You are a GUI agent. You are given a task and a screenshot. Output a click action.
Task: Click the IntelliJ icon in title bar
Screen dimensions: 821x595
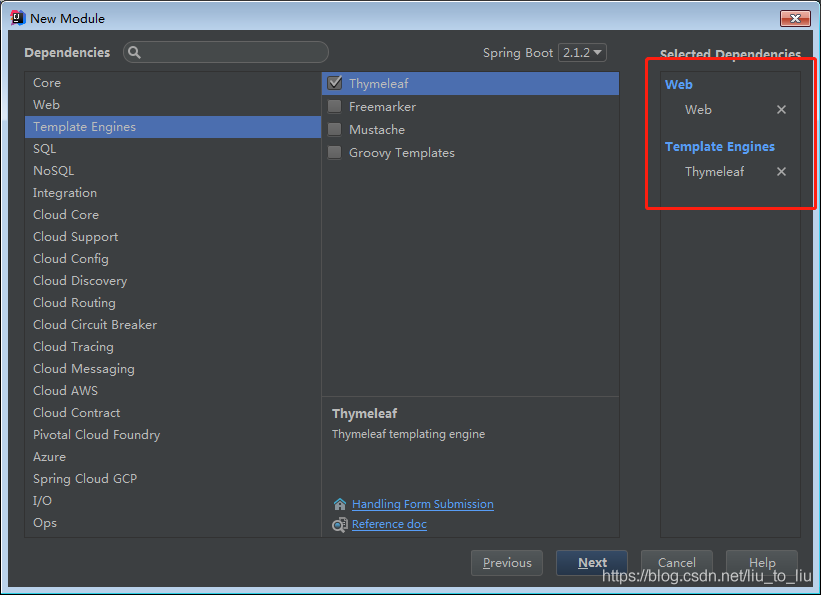tap(17, 18)
